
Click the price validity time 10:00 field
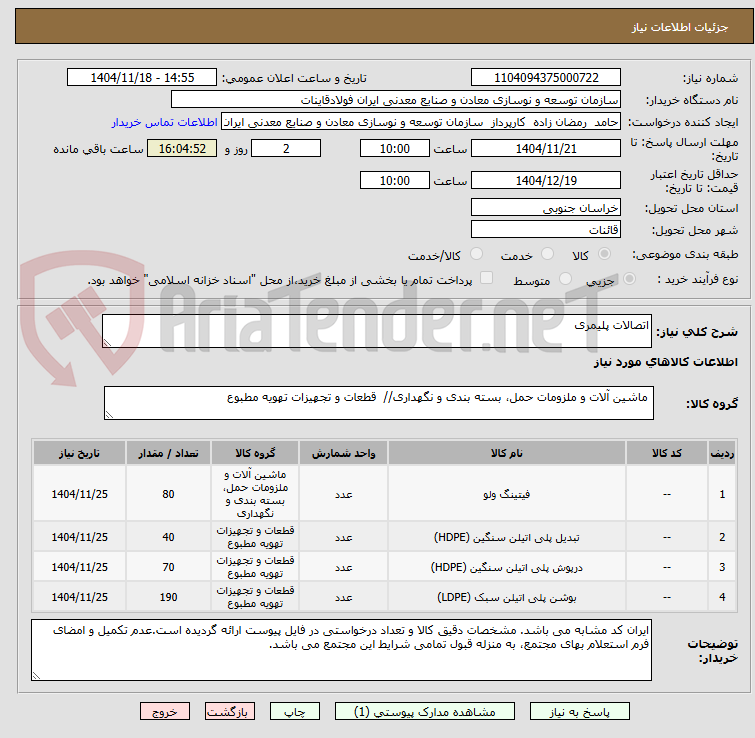click(394, 181)
